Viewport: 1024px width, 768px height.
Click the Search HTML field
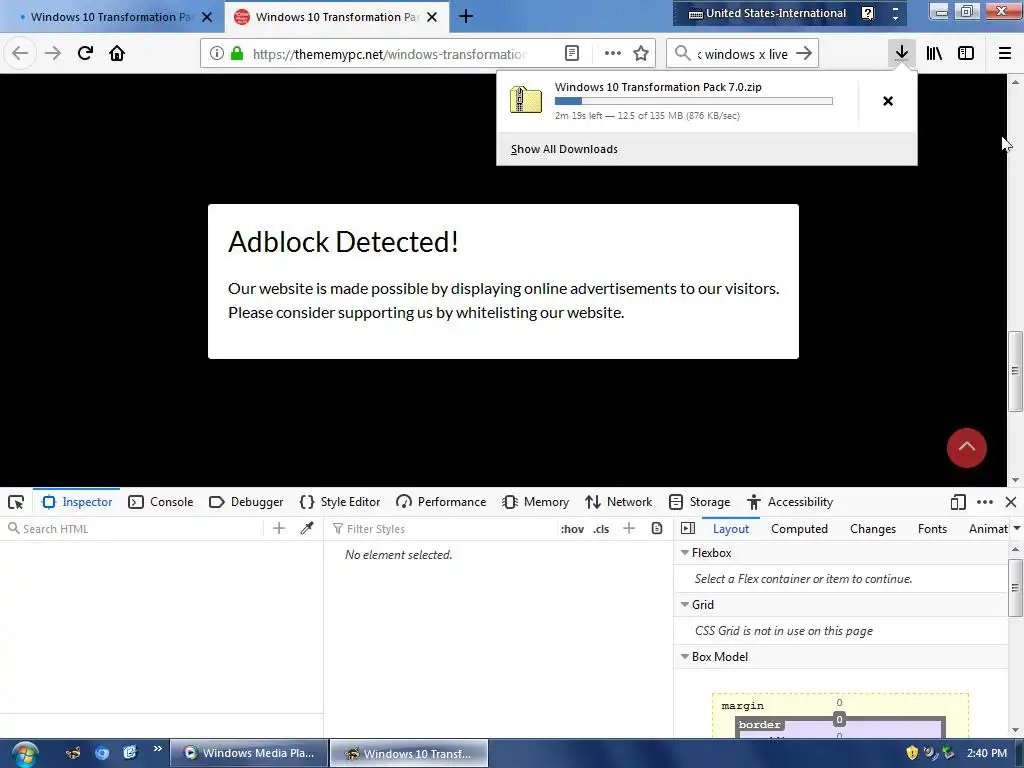click(x=134, y=529)
